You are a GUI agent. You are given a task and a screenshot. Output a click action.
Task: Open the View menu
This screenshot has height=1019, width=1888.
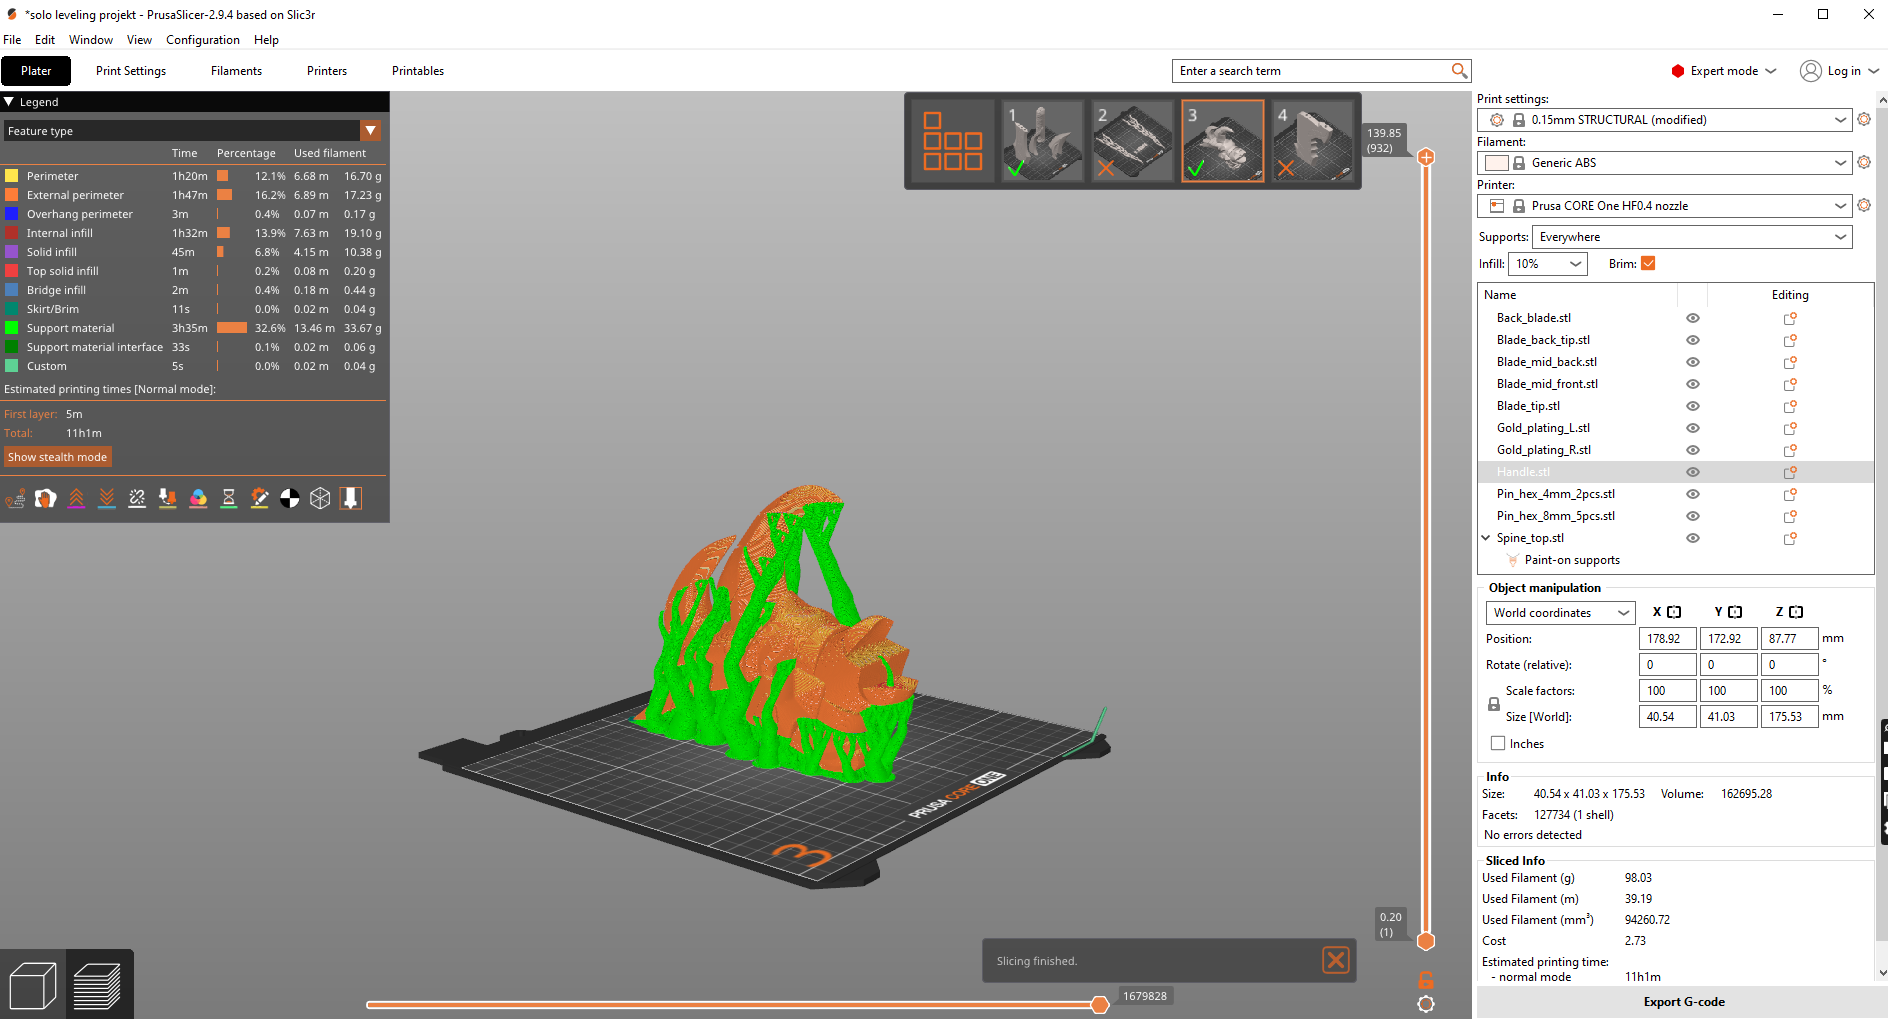click(139, 40)
